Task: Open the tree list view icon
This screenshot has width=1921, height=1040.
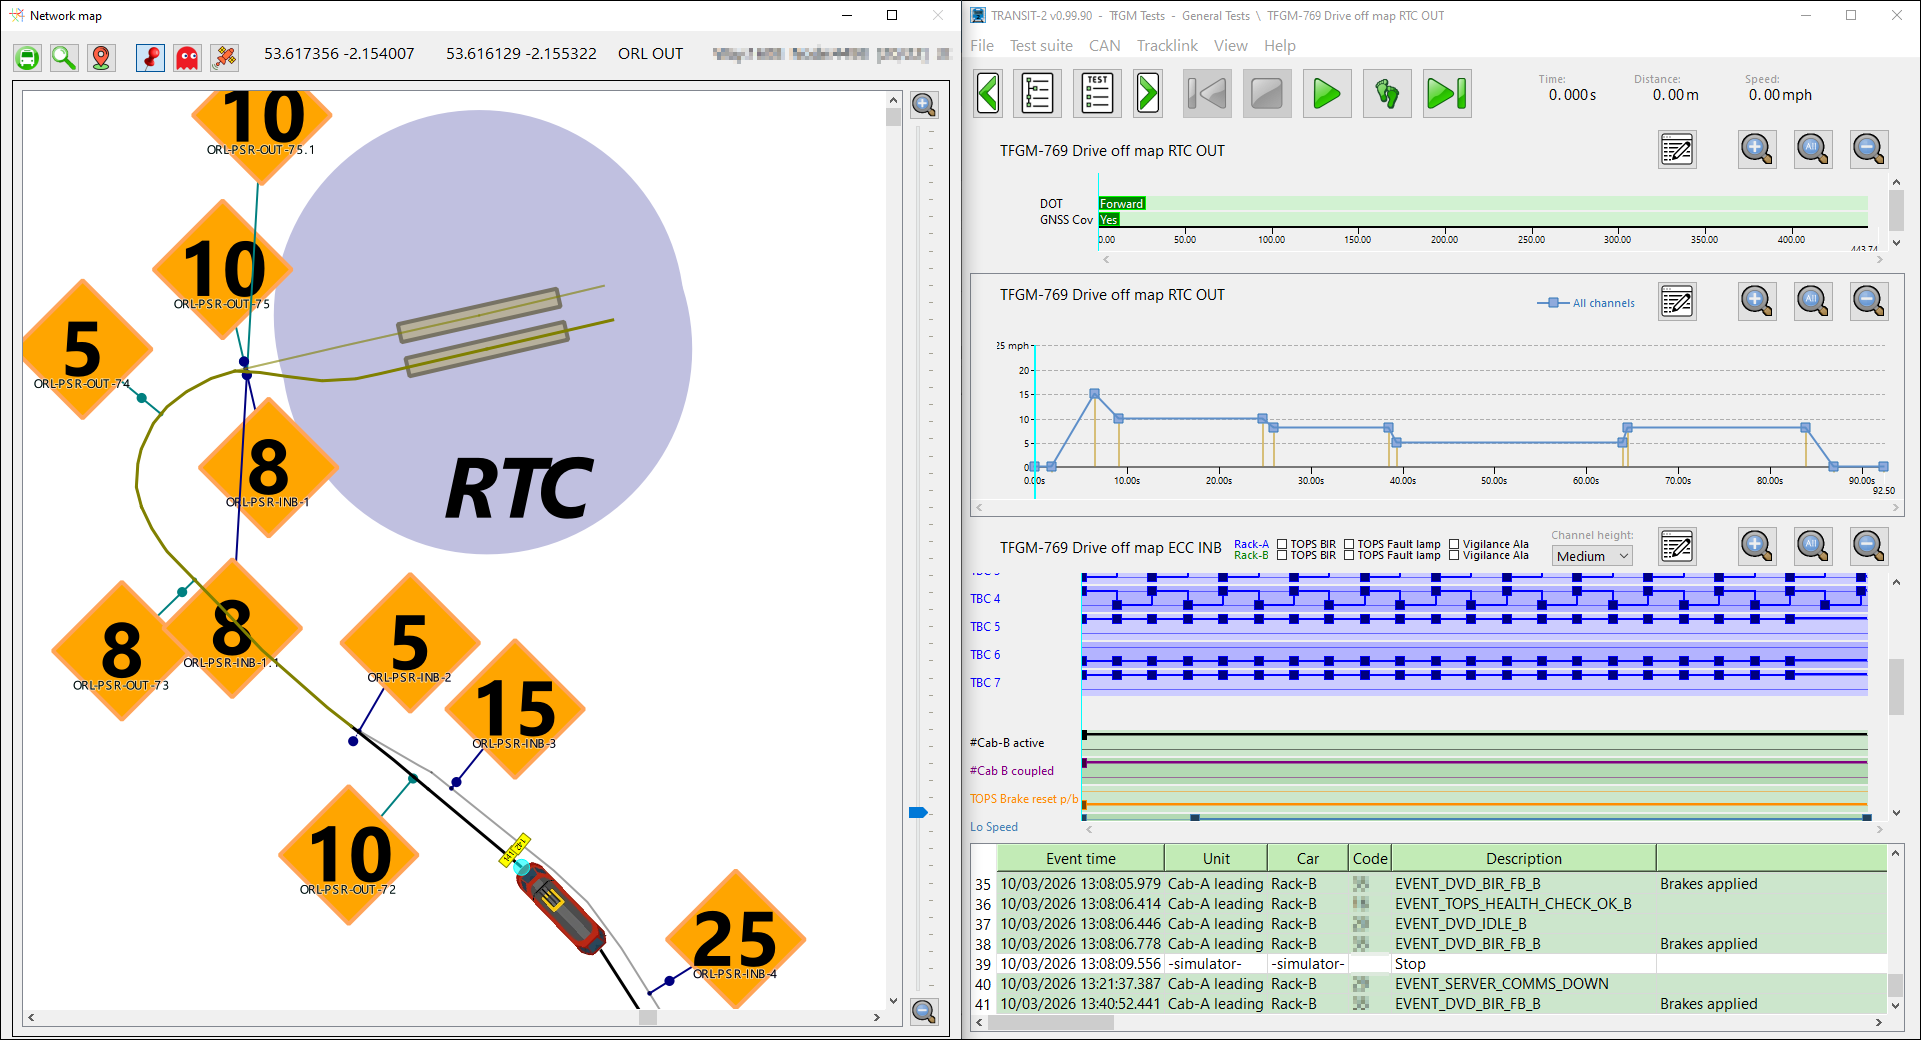Action: point(1037,95)
